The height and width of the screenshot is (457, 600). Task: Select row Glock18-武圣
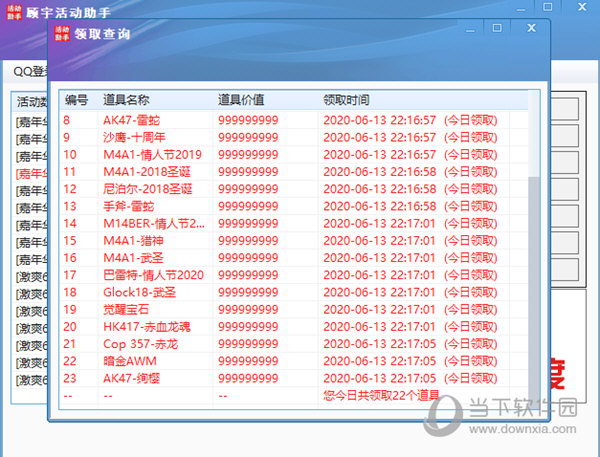(x=294, y=292)
